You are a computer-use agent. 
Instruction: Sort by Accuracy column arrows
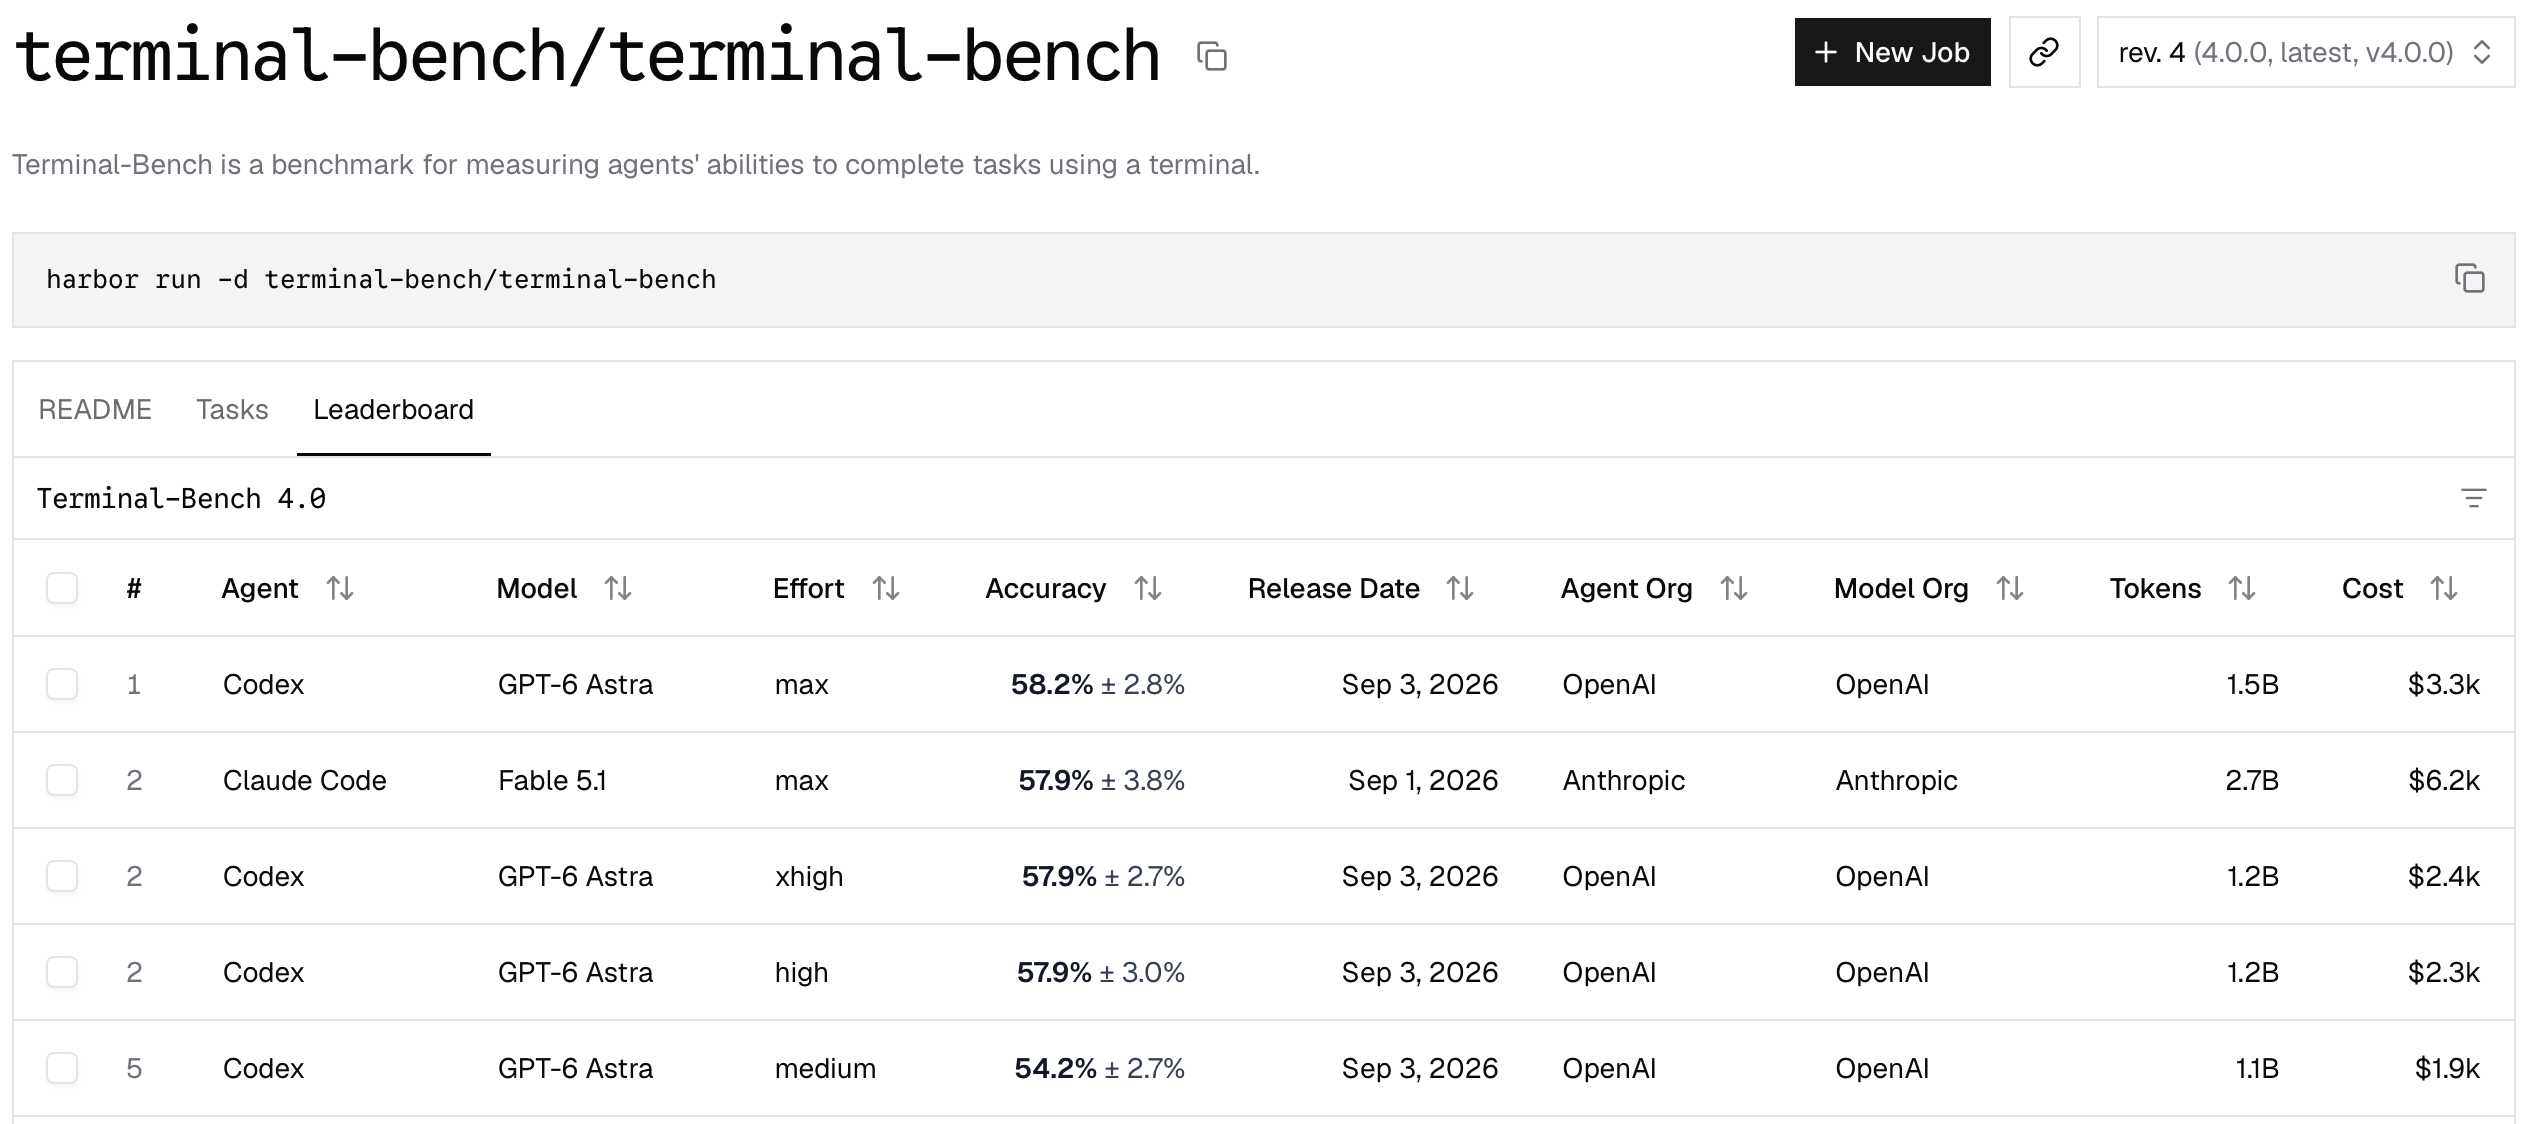1148,588
